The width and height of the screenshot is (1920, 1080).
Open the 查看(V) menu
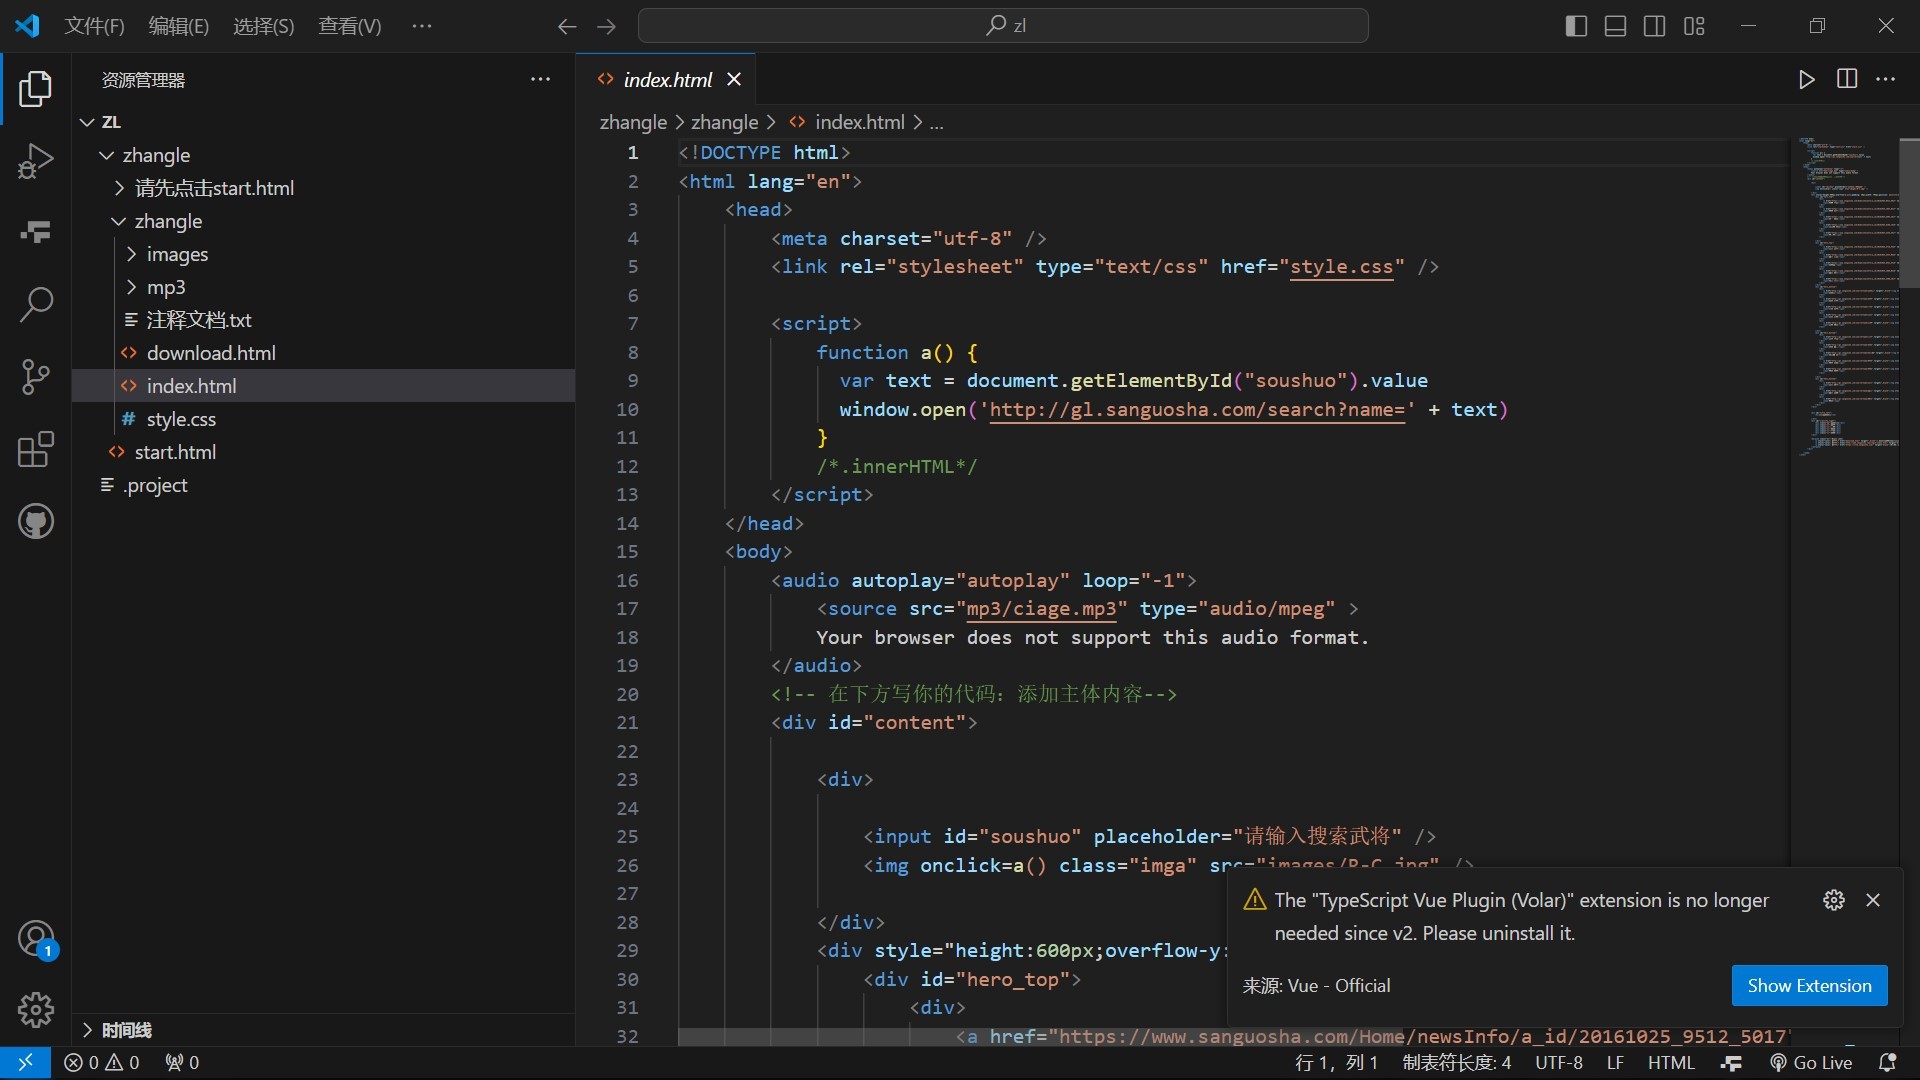click(350, 26)
